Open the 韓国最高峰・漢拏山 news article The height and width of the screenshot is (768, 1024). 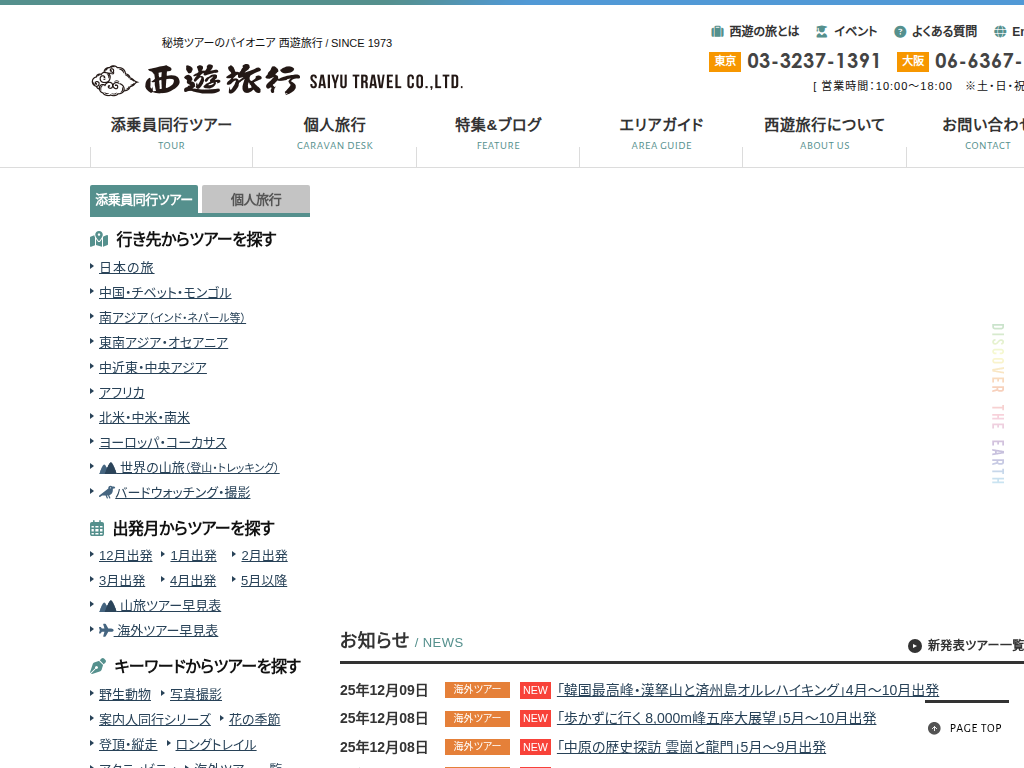pos(747,690)
